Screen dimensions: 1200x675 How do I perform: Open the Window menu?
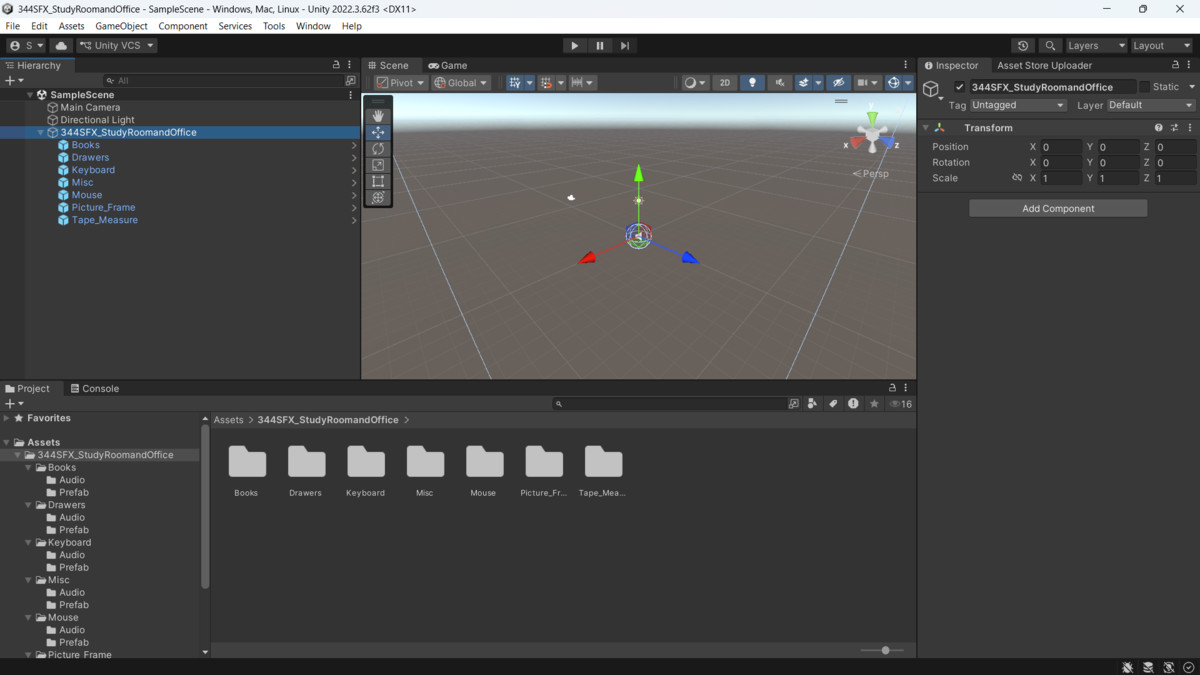(x=313, y=26)
